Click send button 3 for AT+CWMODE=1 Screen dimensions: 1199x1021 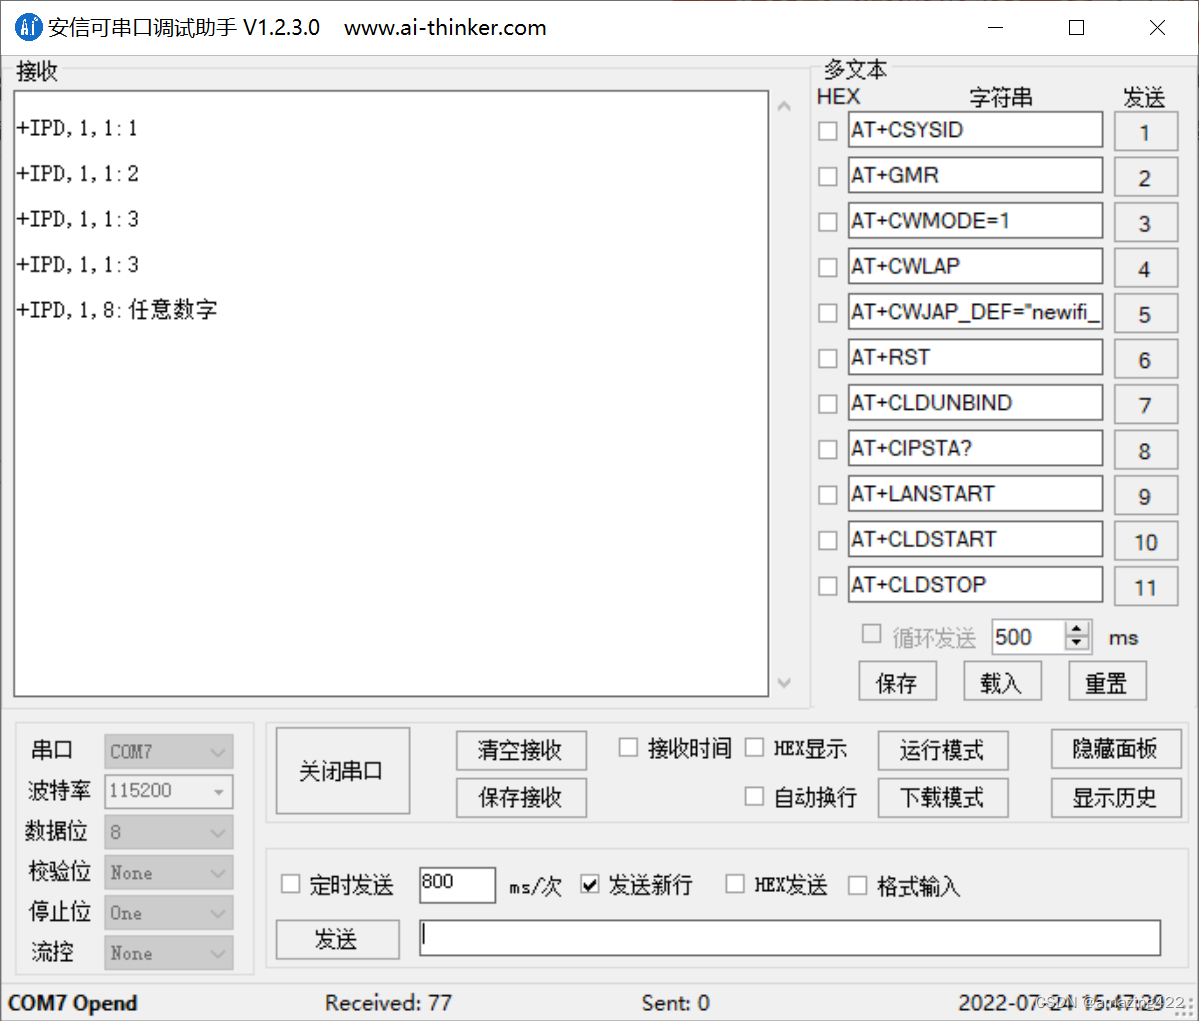pos(1145,223)
